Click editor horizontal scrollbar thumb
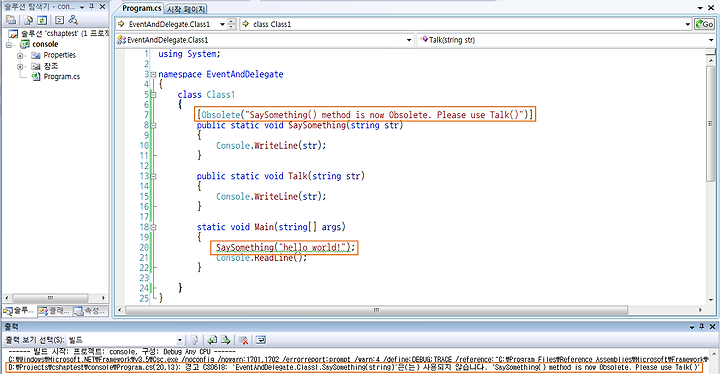This screenshot has height=374, width=720. [377, 310]
